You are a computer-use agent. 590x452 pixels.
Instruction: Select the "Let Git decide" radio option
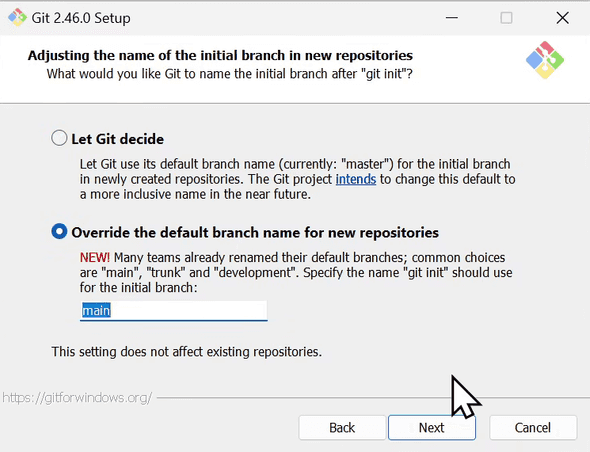pos(59,138)
